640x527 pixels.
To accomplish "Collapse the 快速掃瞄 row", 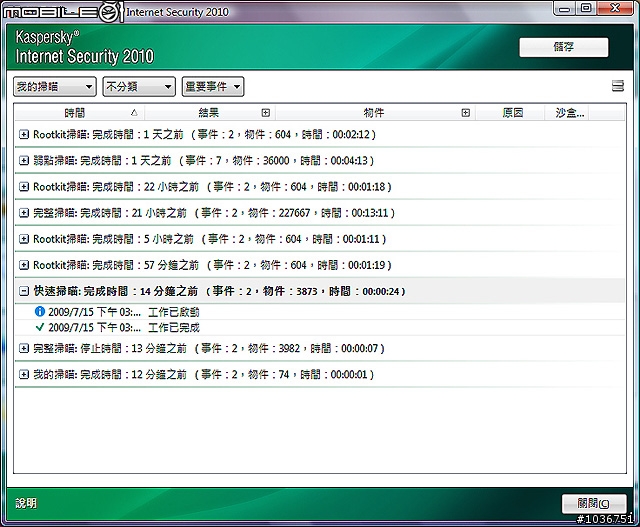I will coord(24,291).
